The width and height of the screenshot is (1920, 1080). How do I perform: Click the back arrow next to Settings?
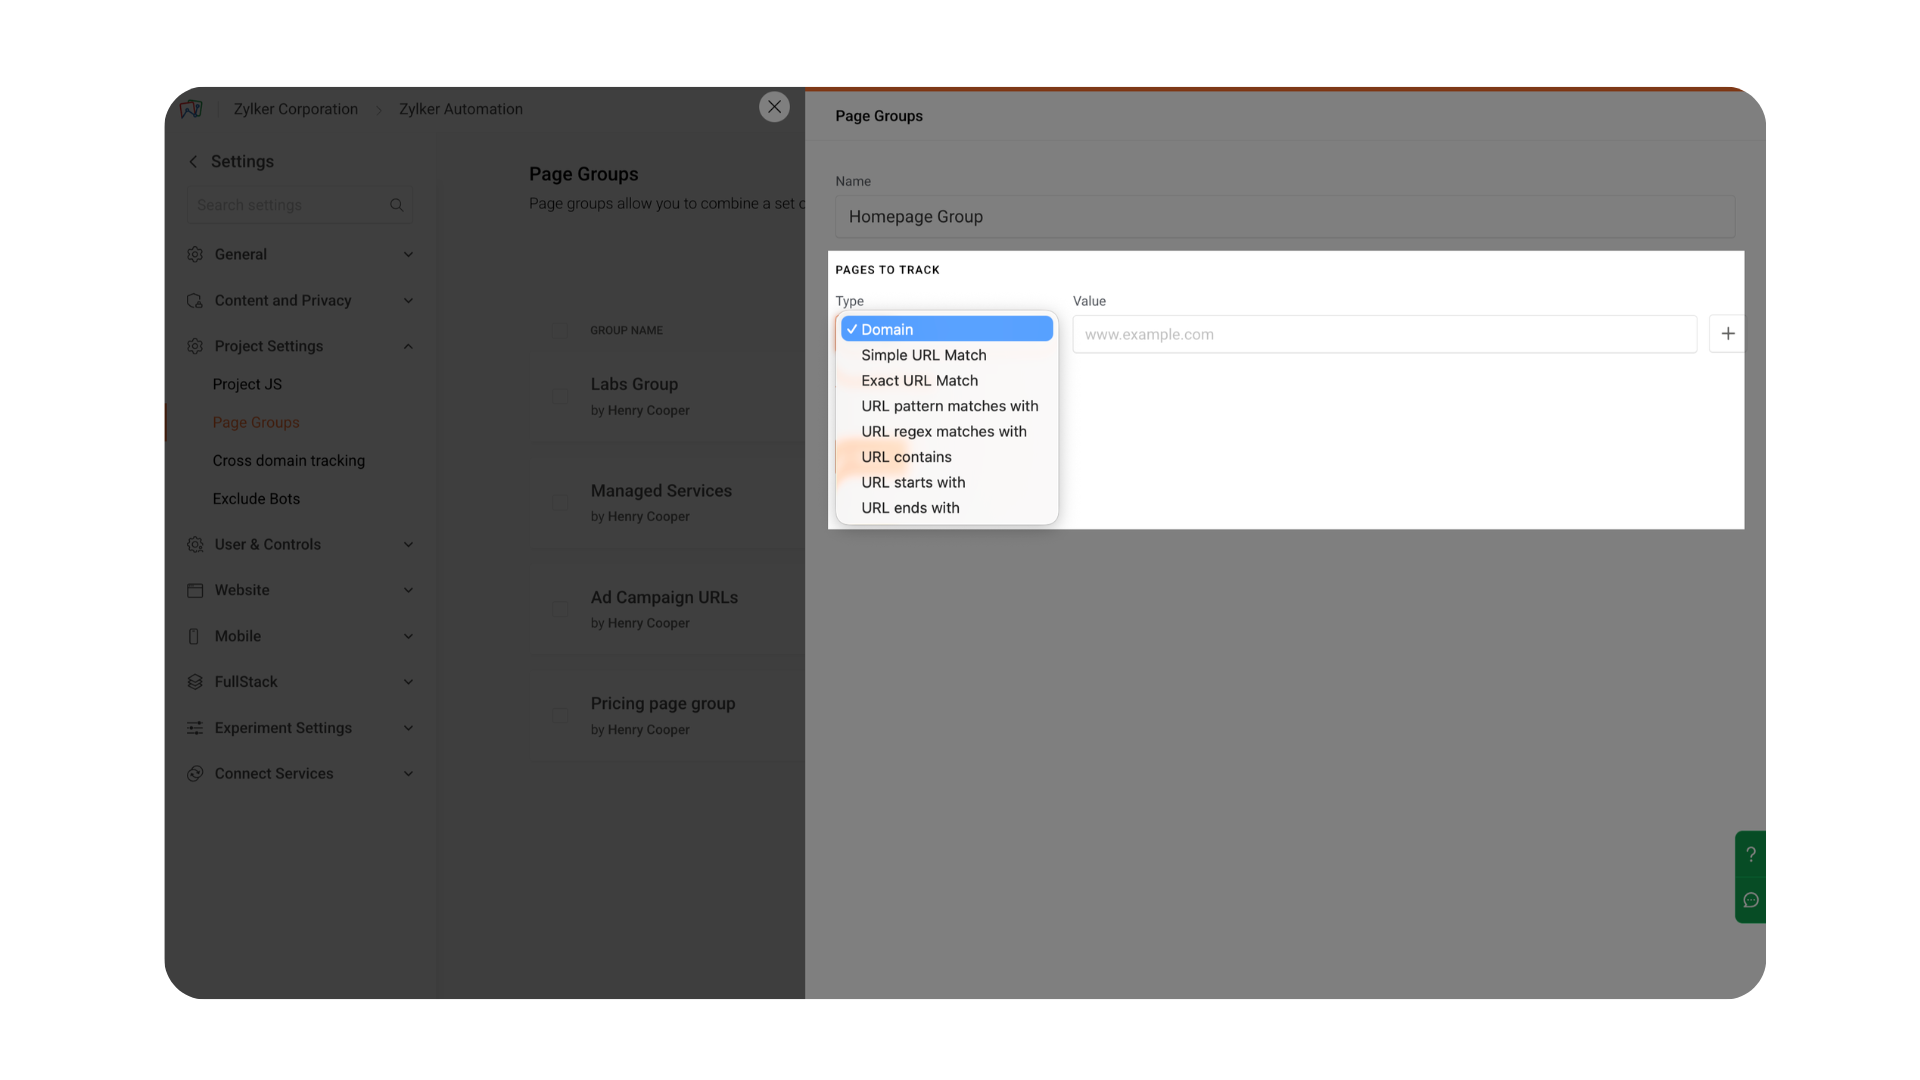(x=193, y=162)
